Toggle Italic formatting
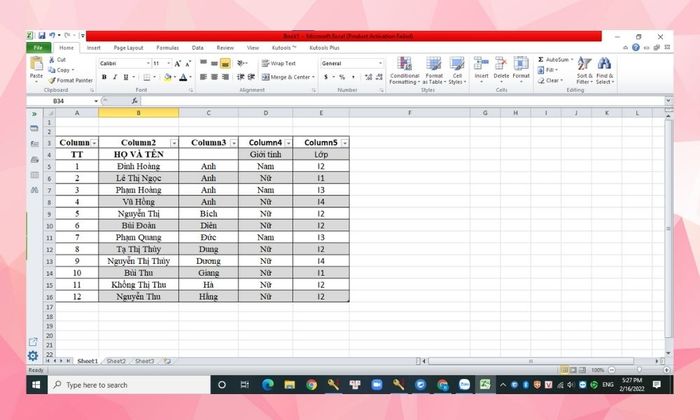 [113, 77]
